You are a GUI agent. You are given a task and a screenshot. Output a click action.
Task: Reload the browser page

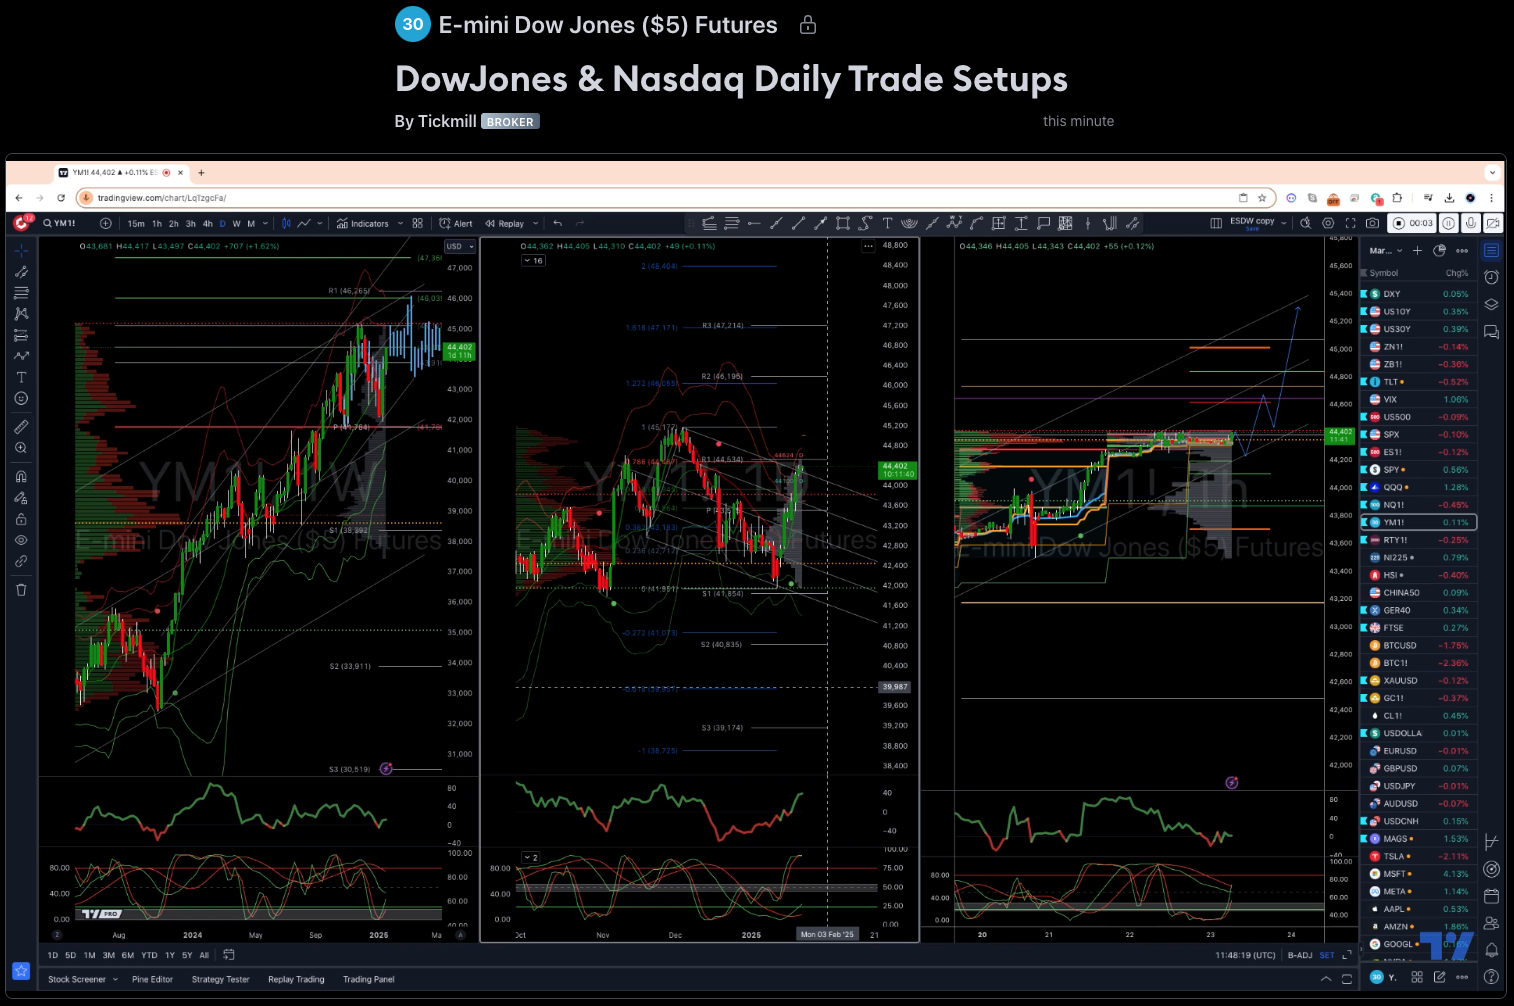[62, 198]
